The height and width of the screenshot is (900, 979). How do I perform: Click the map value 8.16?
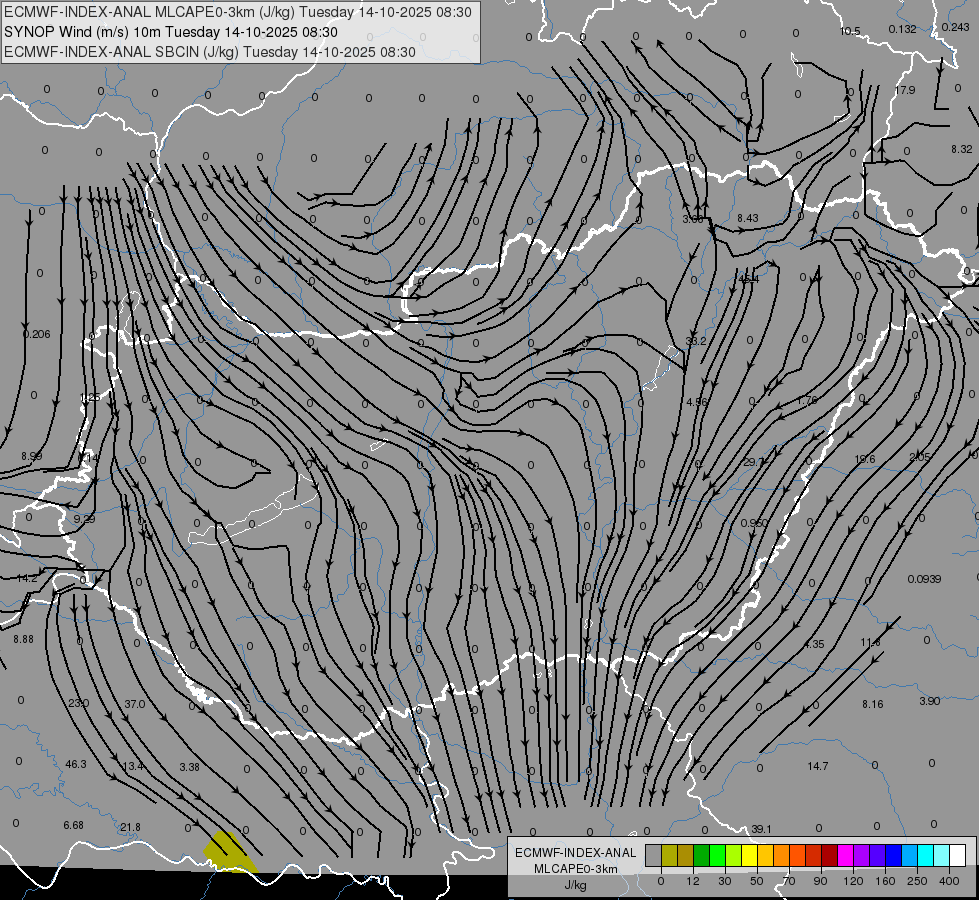click(x=872, y=704)
